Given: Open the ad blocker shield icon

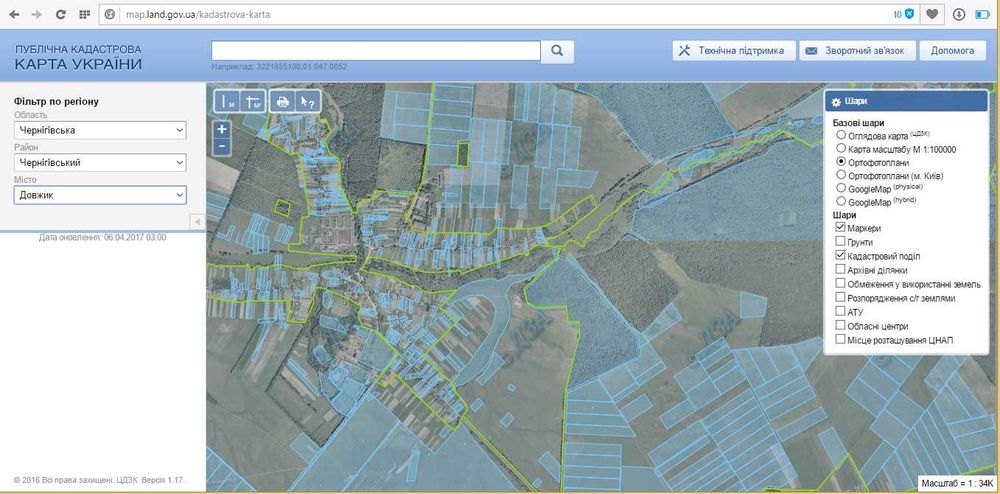Looking at the screenshot, I should [x=909, y=14].
